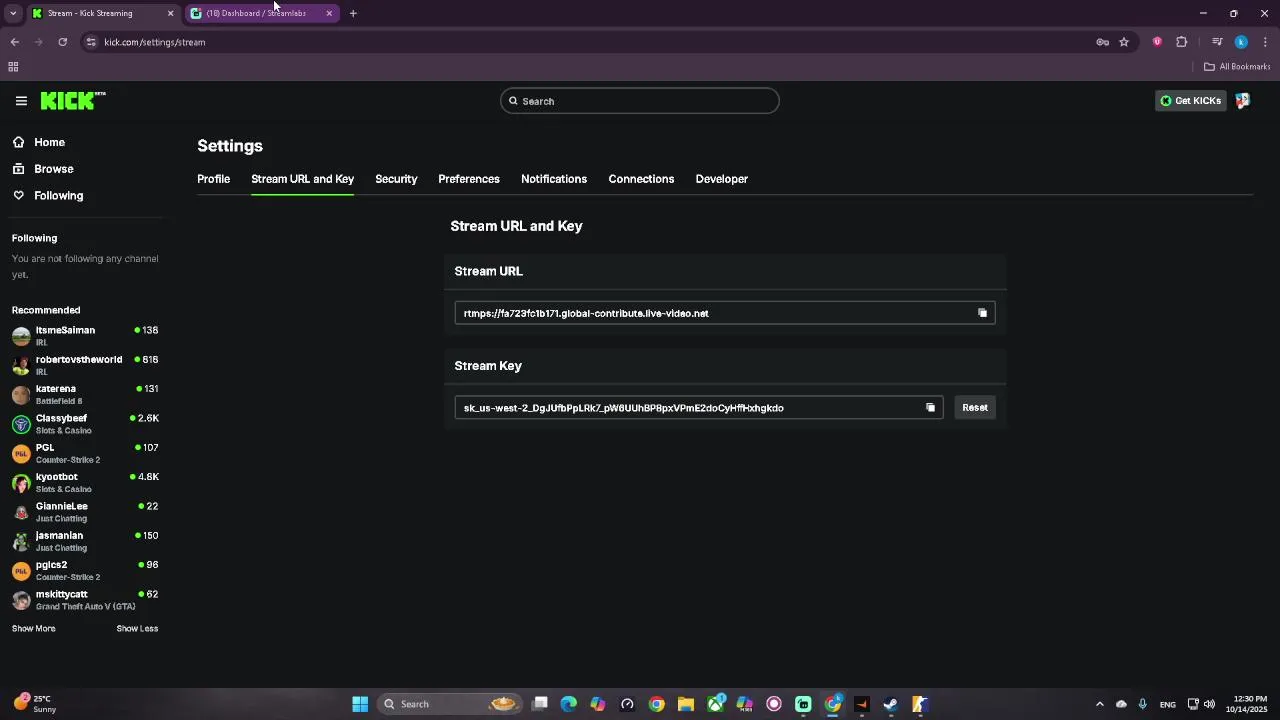Open the password manager key icon
Image resolution: width=1280 pixels, height=720 pixels.
tap(1102, 42)
